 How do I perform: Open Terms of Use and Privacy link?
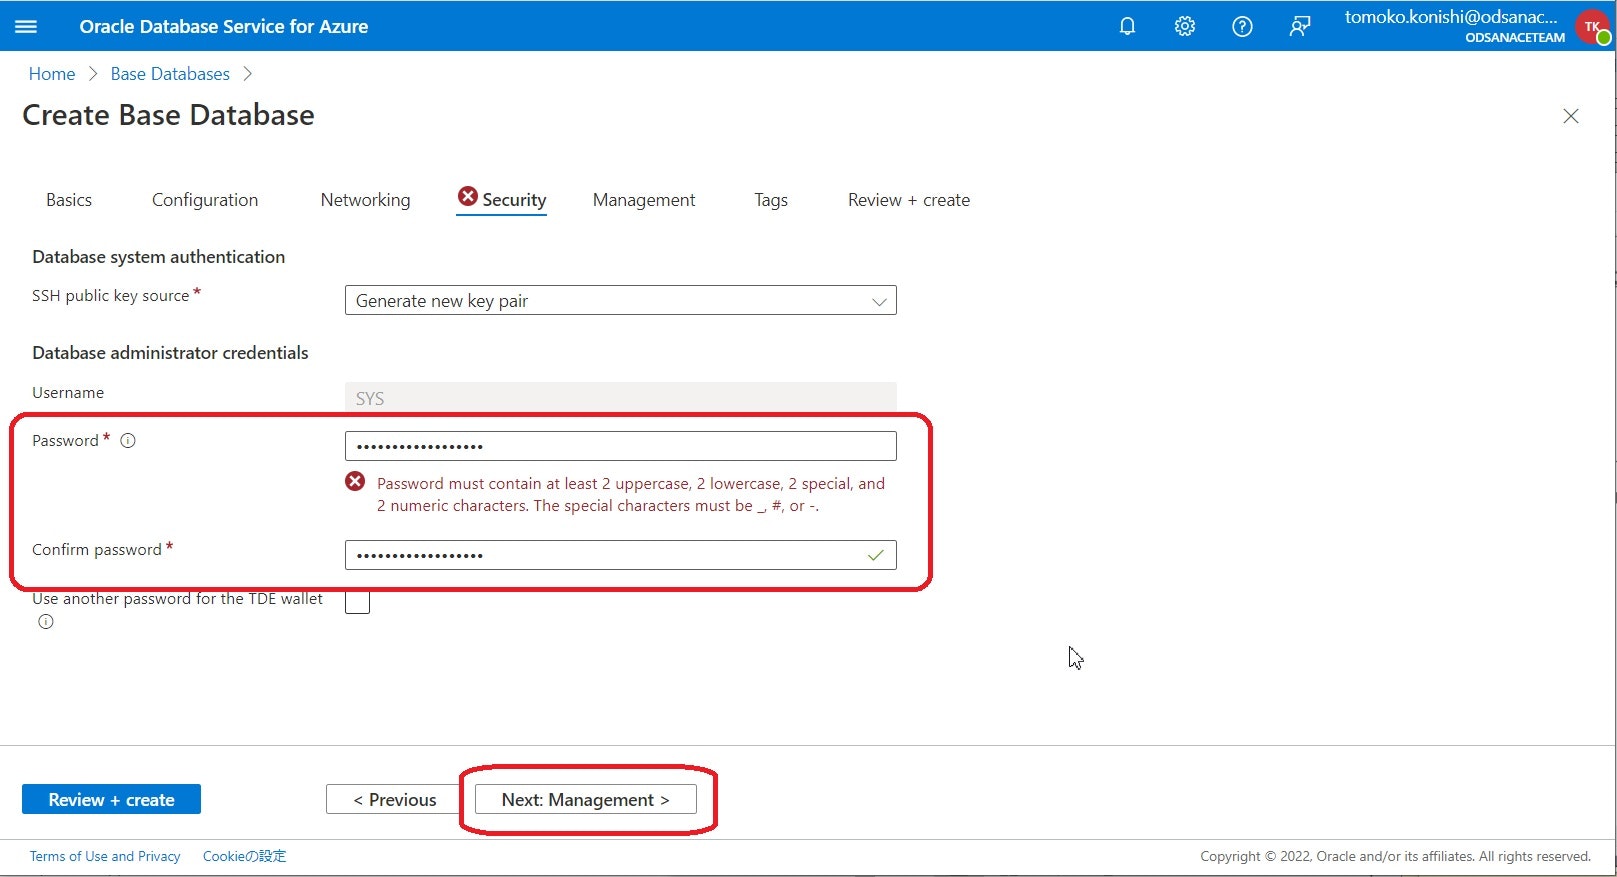(x=105, y=856)
